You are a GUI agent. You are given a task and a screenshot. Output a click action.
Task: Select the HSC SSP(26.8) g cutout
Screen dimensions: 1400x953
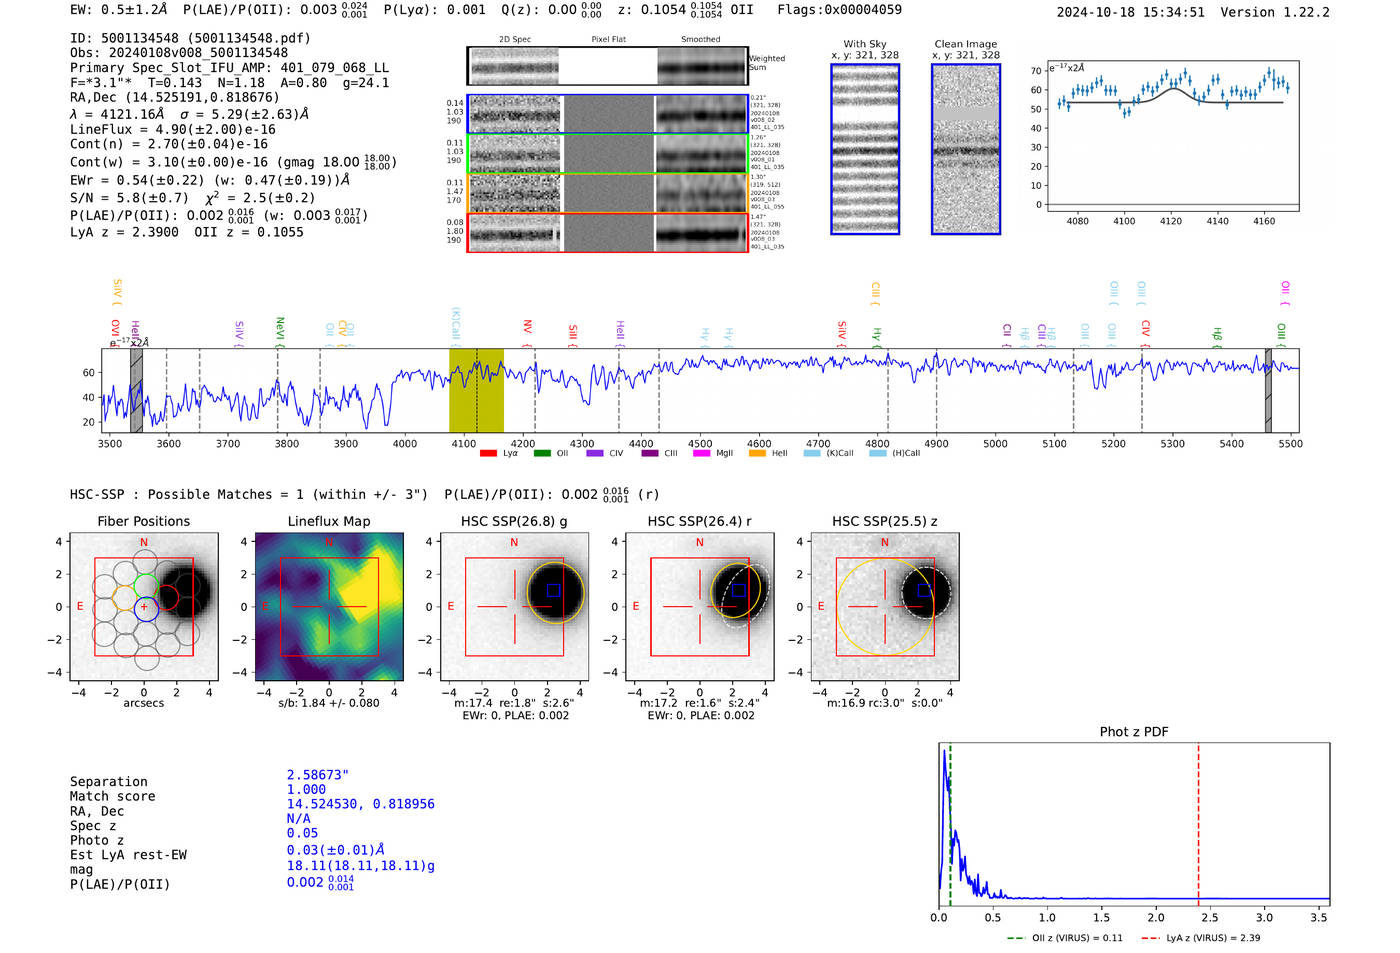514,607
